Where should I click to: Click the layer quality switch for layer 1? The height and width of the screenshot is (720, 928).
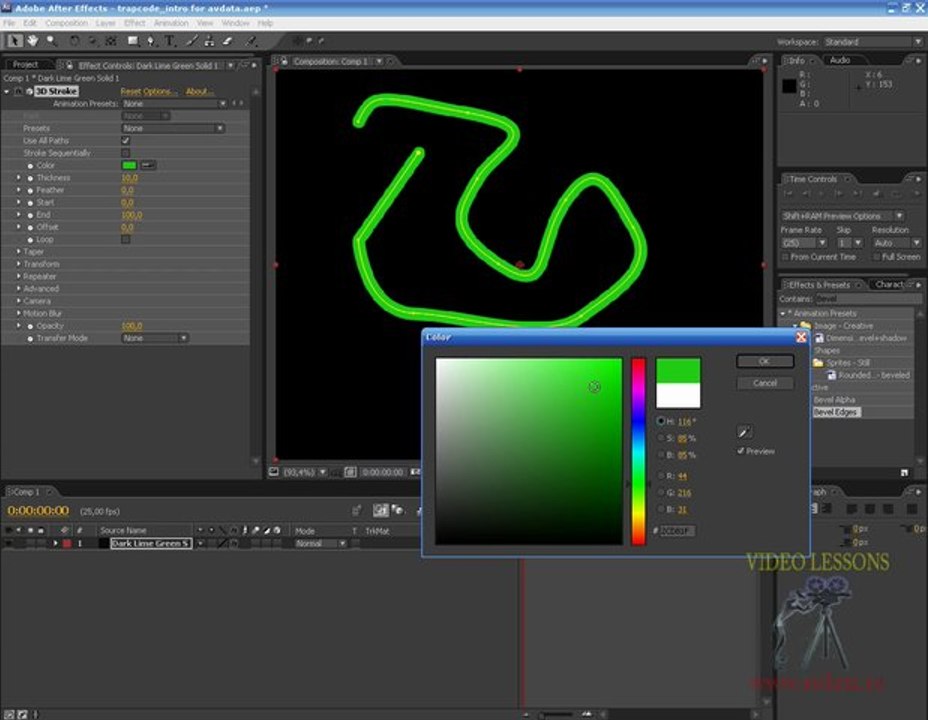point(223,543)
